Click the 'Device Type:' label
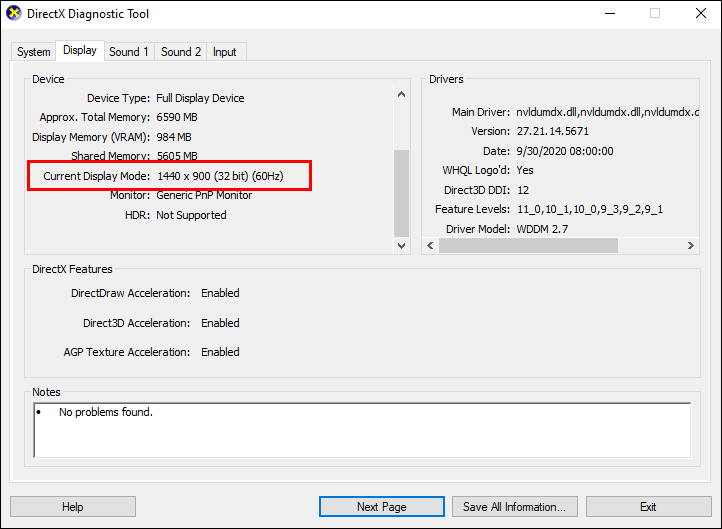This screenshot has height=529, width=722. [118, 98]
